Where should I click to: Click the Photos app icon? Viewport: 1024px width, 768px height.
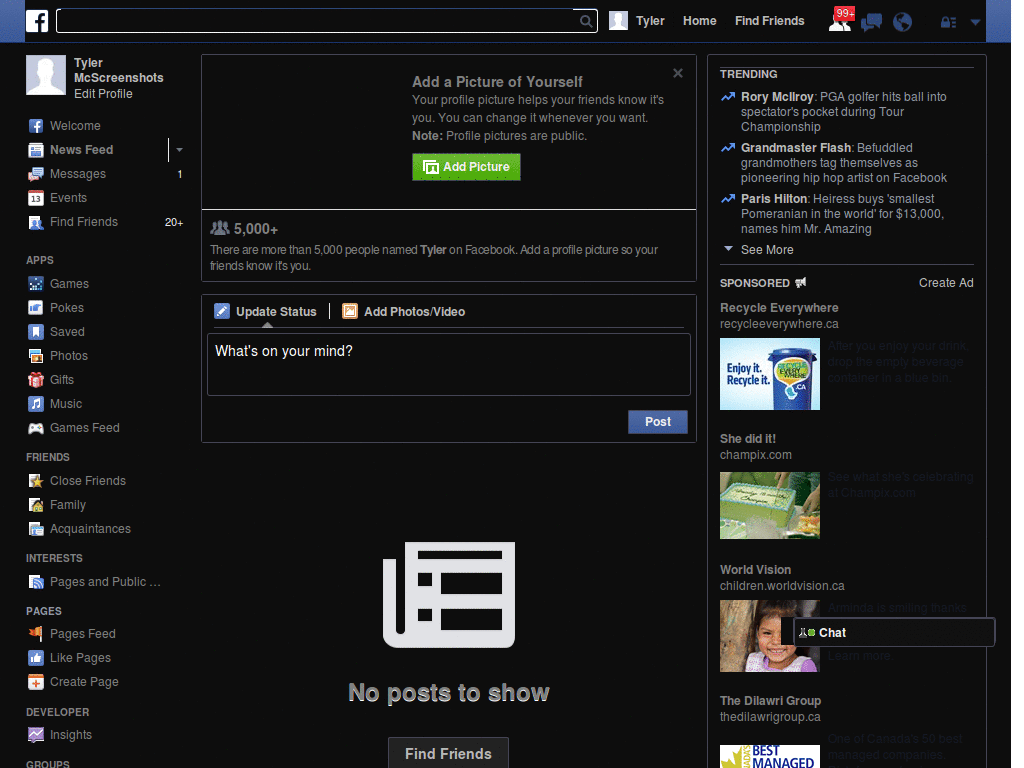click(x=36, y=356)
